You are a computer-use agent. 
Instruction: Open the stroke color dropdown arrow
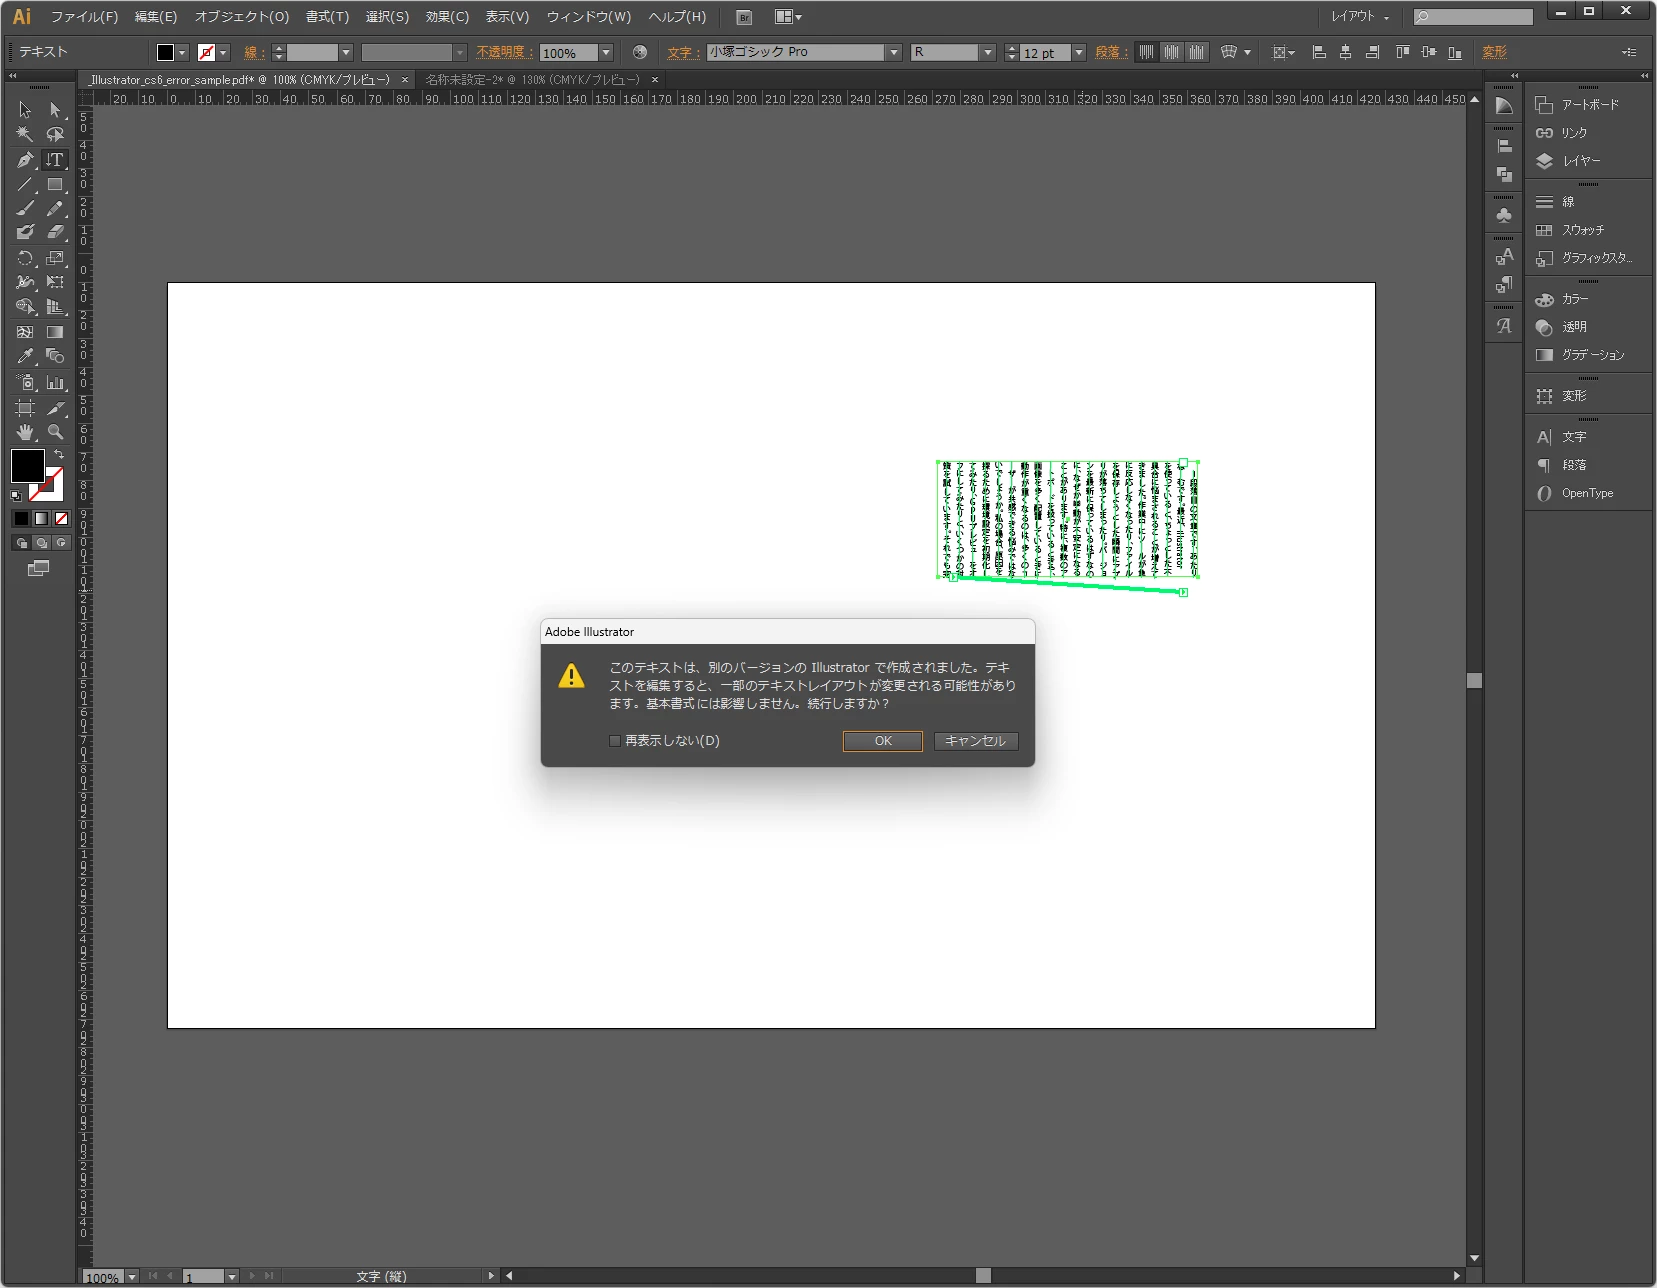(224, 53)
